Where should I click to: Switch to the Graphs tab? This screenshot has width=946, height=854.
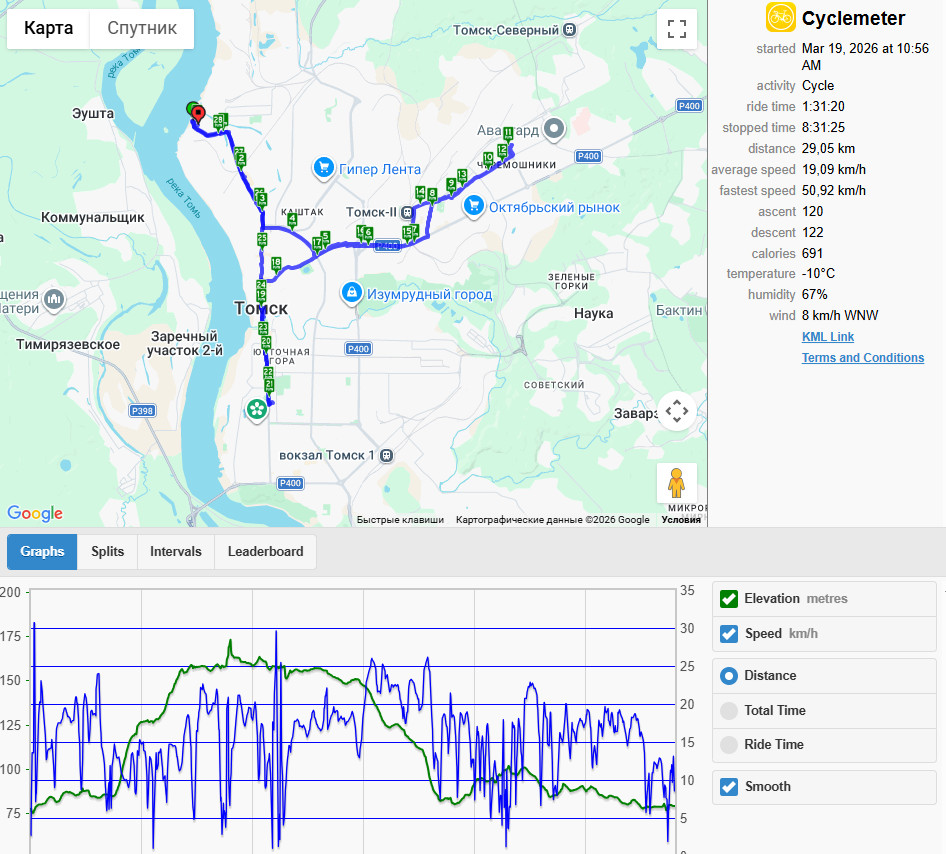point(42,552)
